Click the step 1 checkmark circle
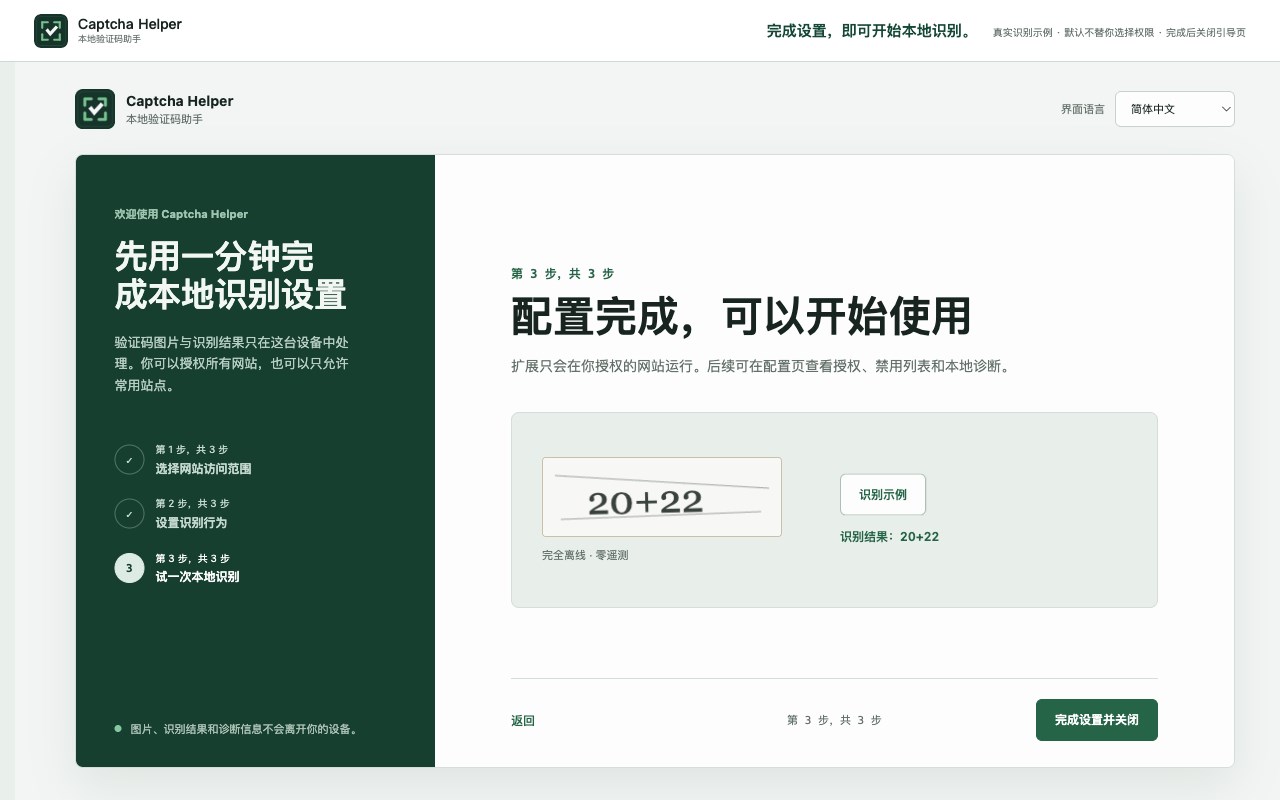1280x800 pixels. click(129, 459)
